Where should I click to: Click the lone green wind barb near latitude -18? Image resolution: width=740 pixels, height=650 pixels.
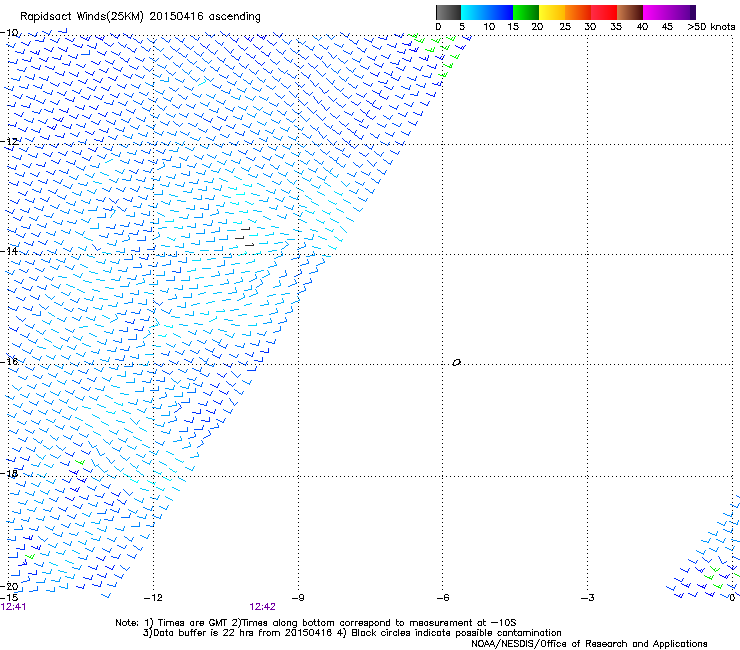(x=80, y=462)
